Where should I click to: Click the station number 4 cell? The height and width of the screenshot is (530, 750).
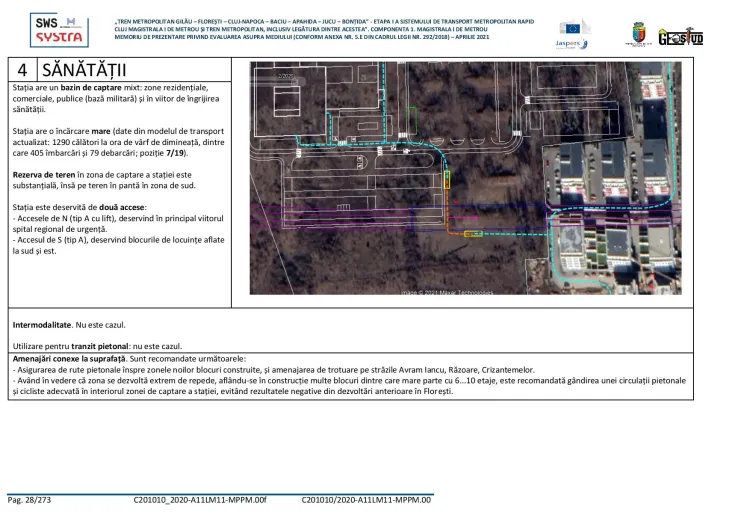[x=21, y=71]
